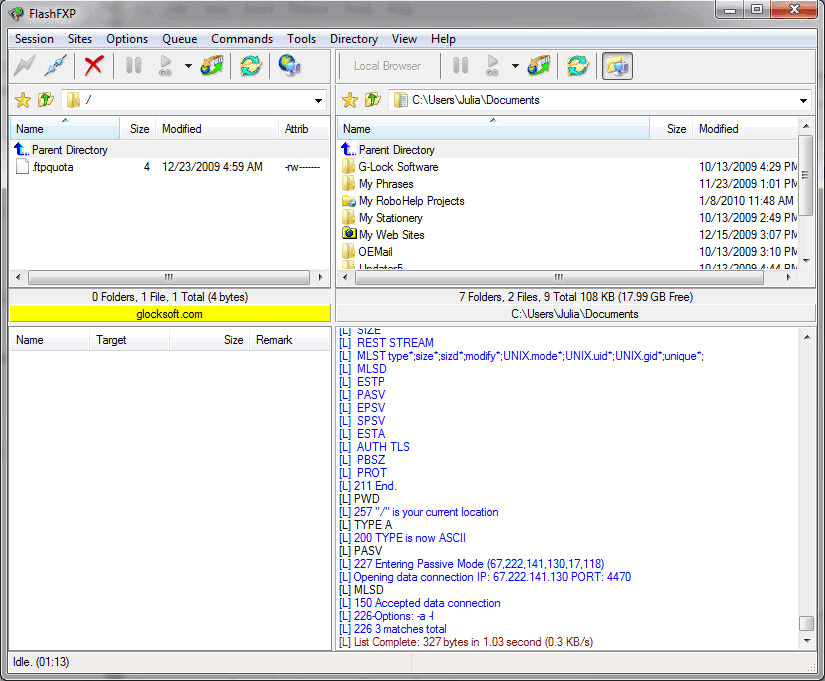Select the My Web Sites folder

(391, 235)
